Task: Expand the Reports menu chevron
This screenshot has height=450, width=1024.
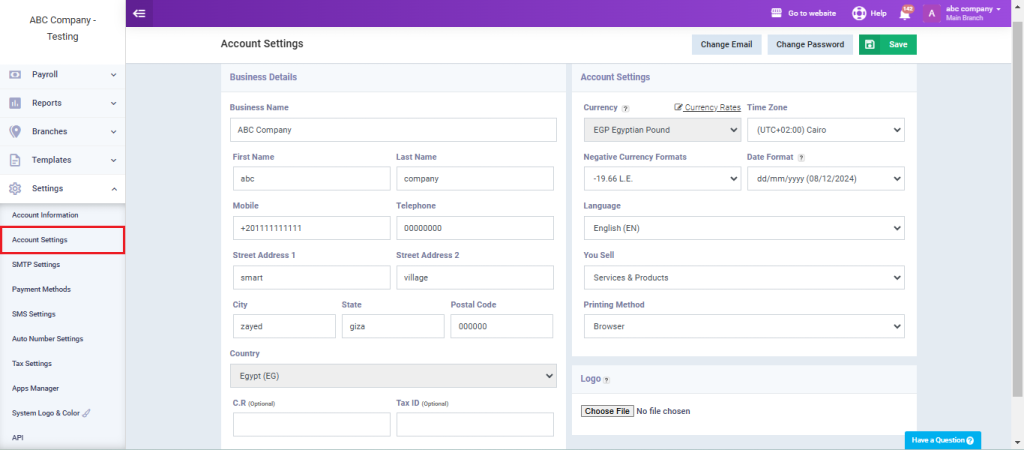Action: click(x=114, y=103)
